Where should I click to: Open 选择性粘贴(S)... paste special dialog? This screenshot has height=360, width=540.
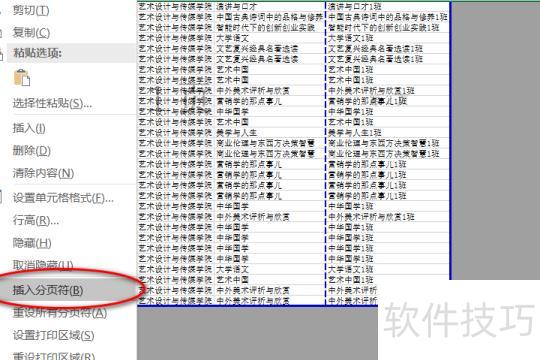[x=52, y=103]
